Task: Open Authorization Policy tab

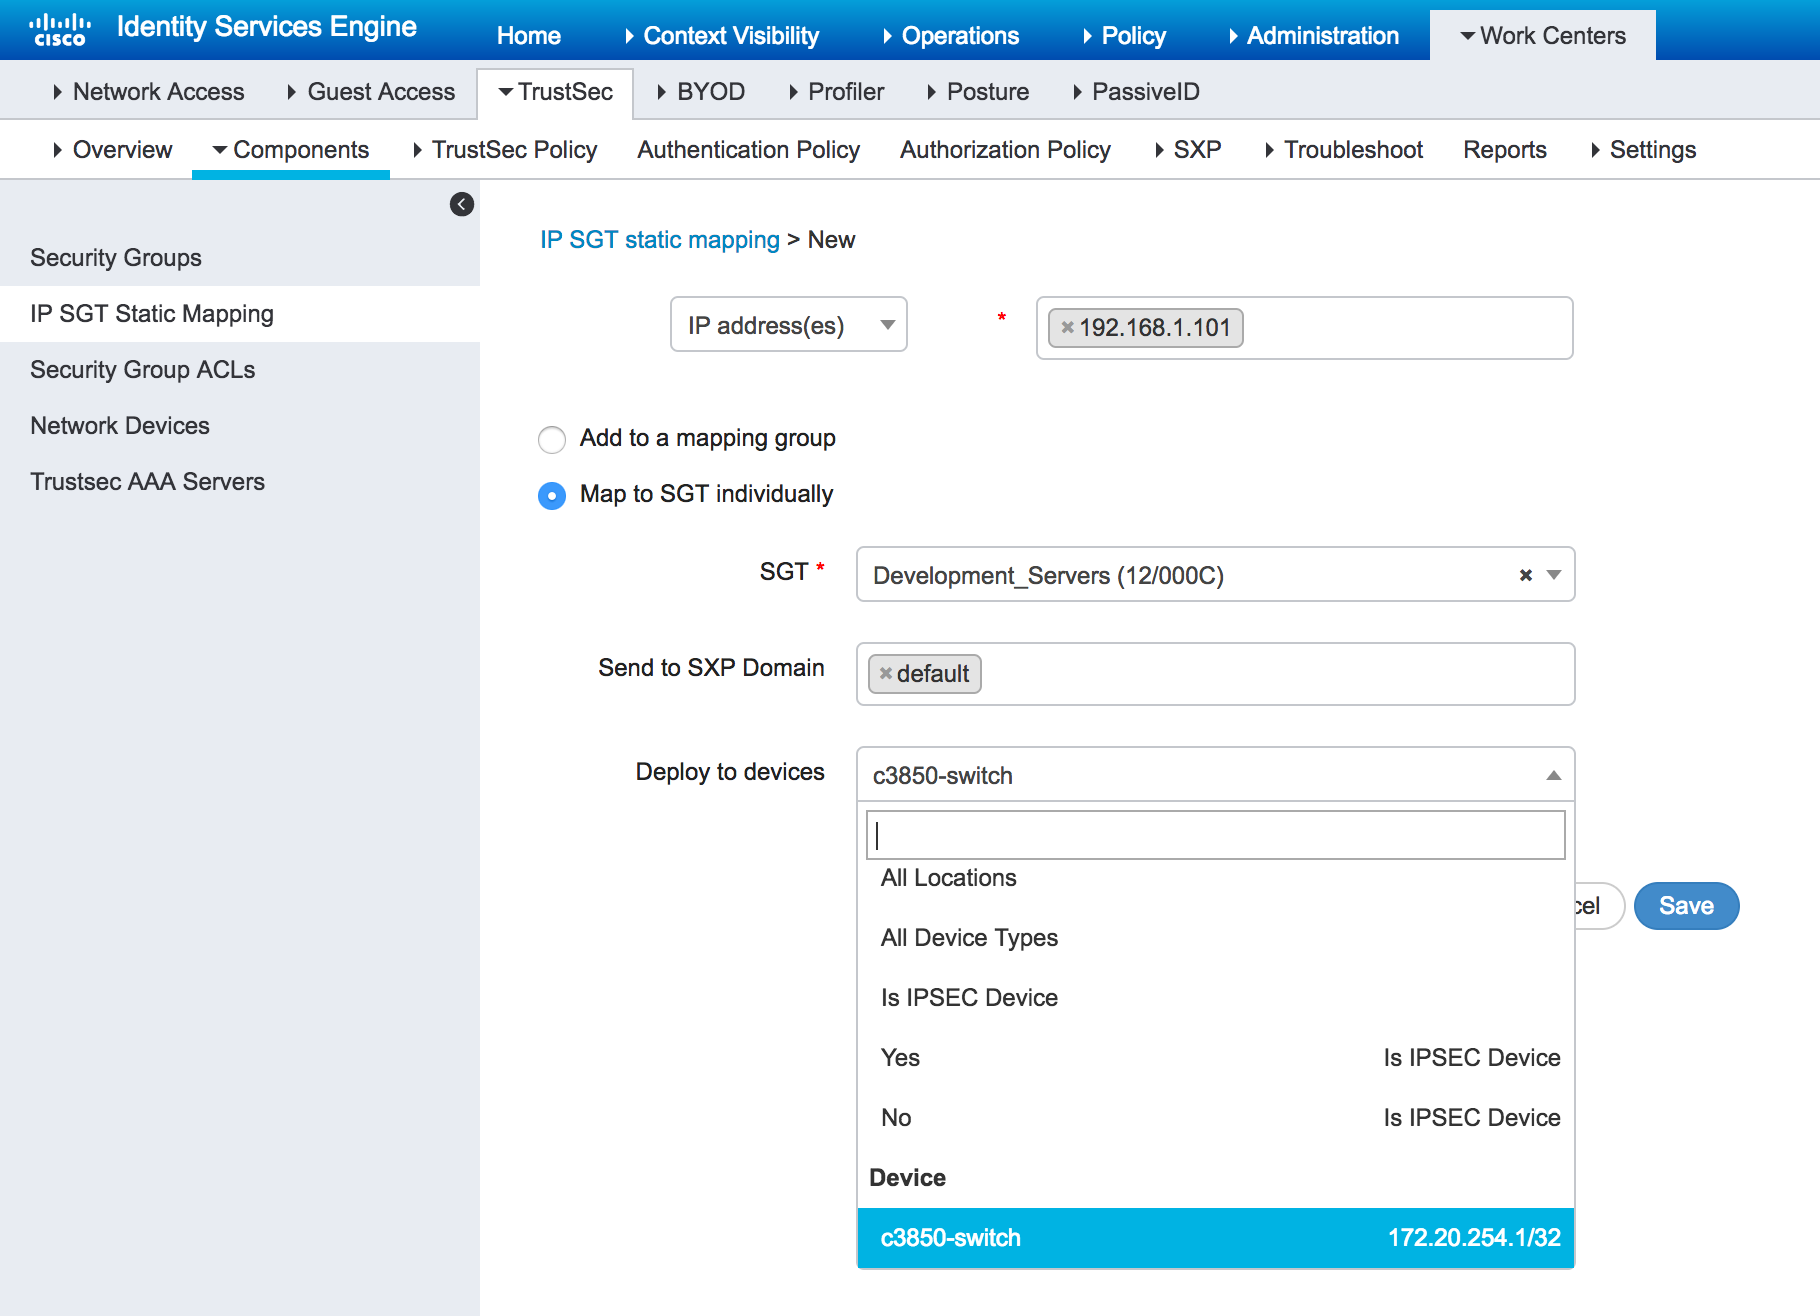Action: [x=1005, y=150]
